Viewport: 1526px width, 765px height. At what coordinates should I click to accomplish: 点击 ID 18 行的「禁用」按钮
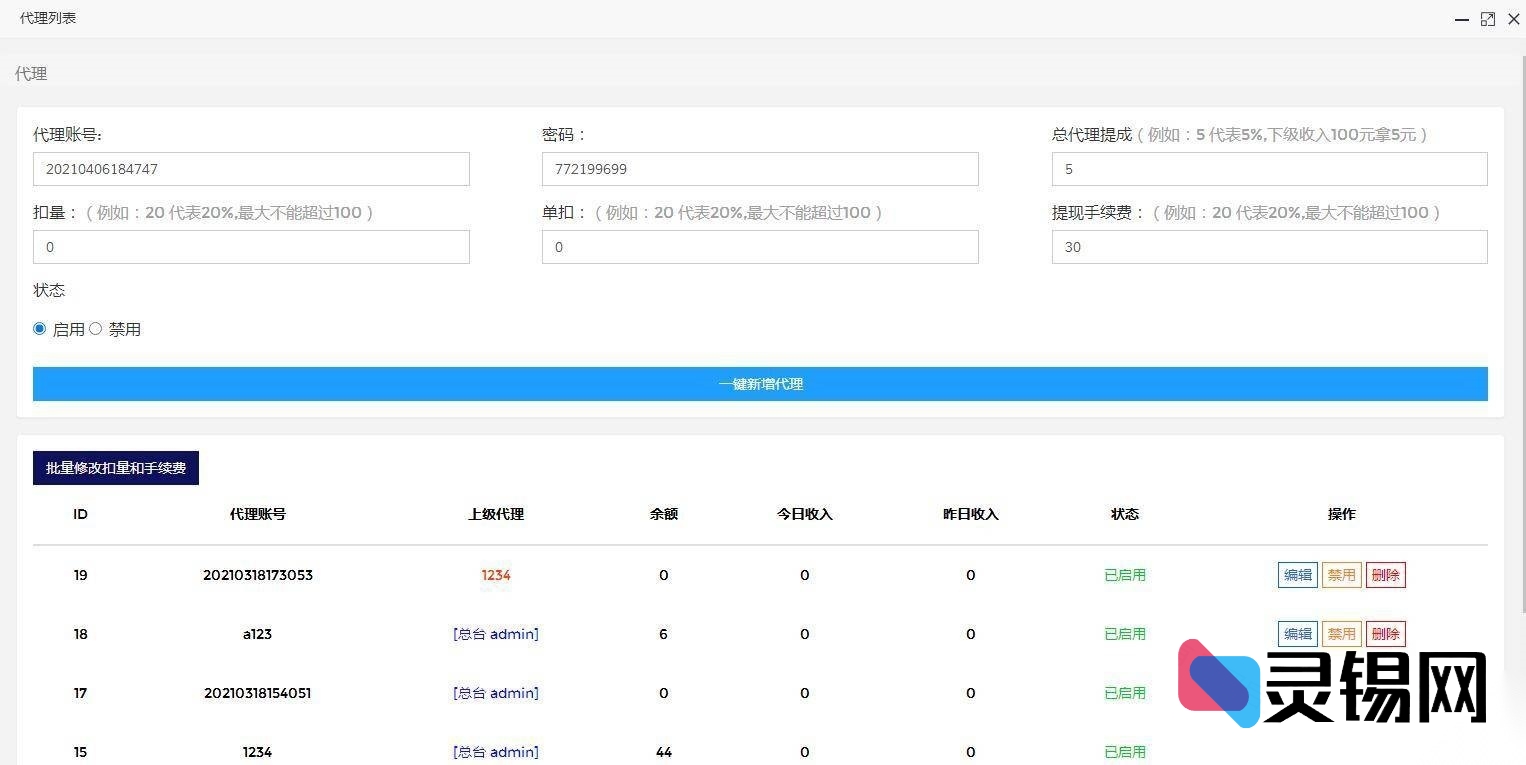click(1341, 634)
